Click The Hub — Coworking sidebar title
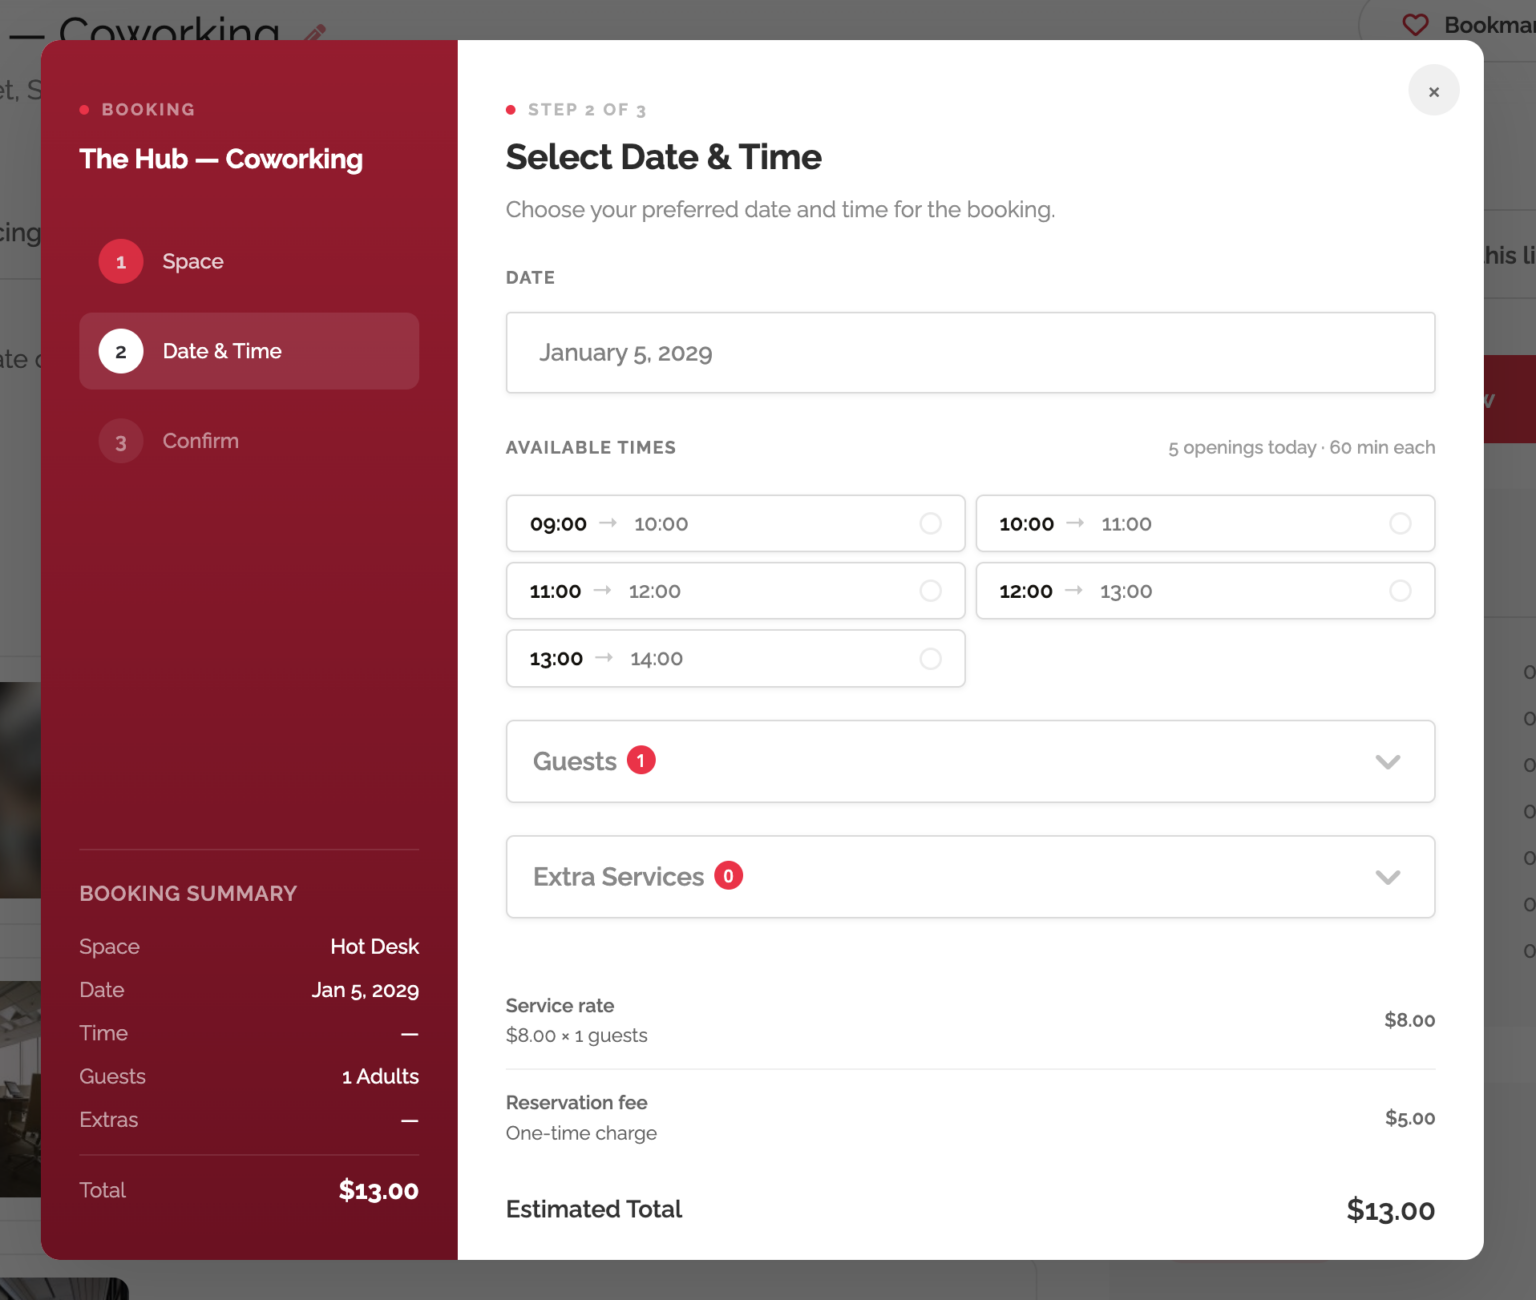The width and height of the screenshot is (1536, 1300). pyautogui.click(x=221, y=159)
